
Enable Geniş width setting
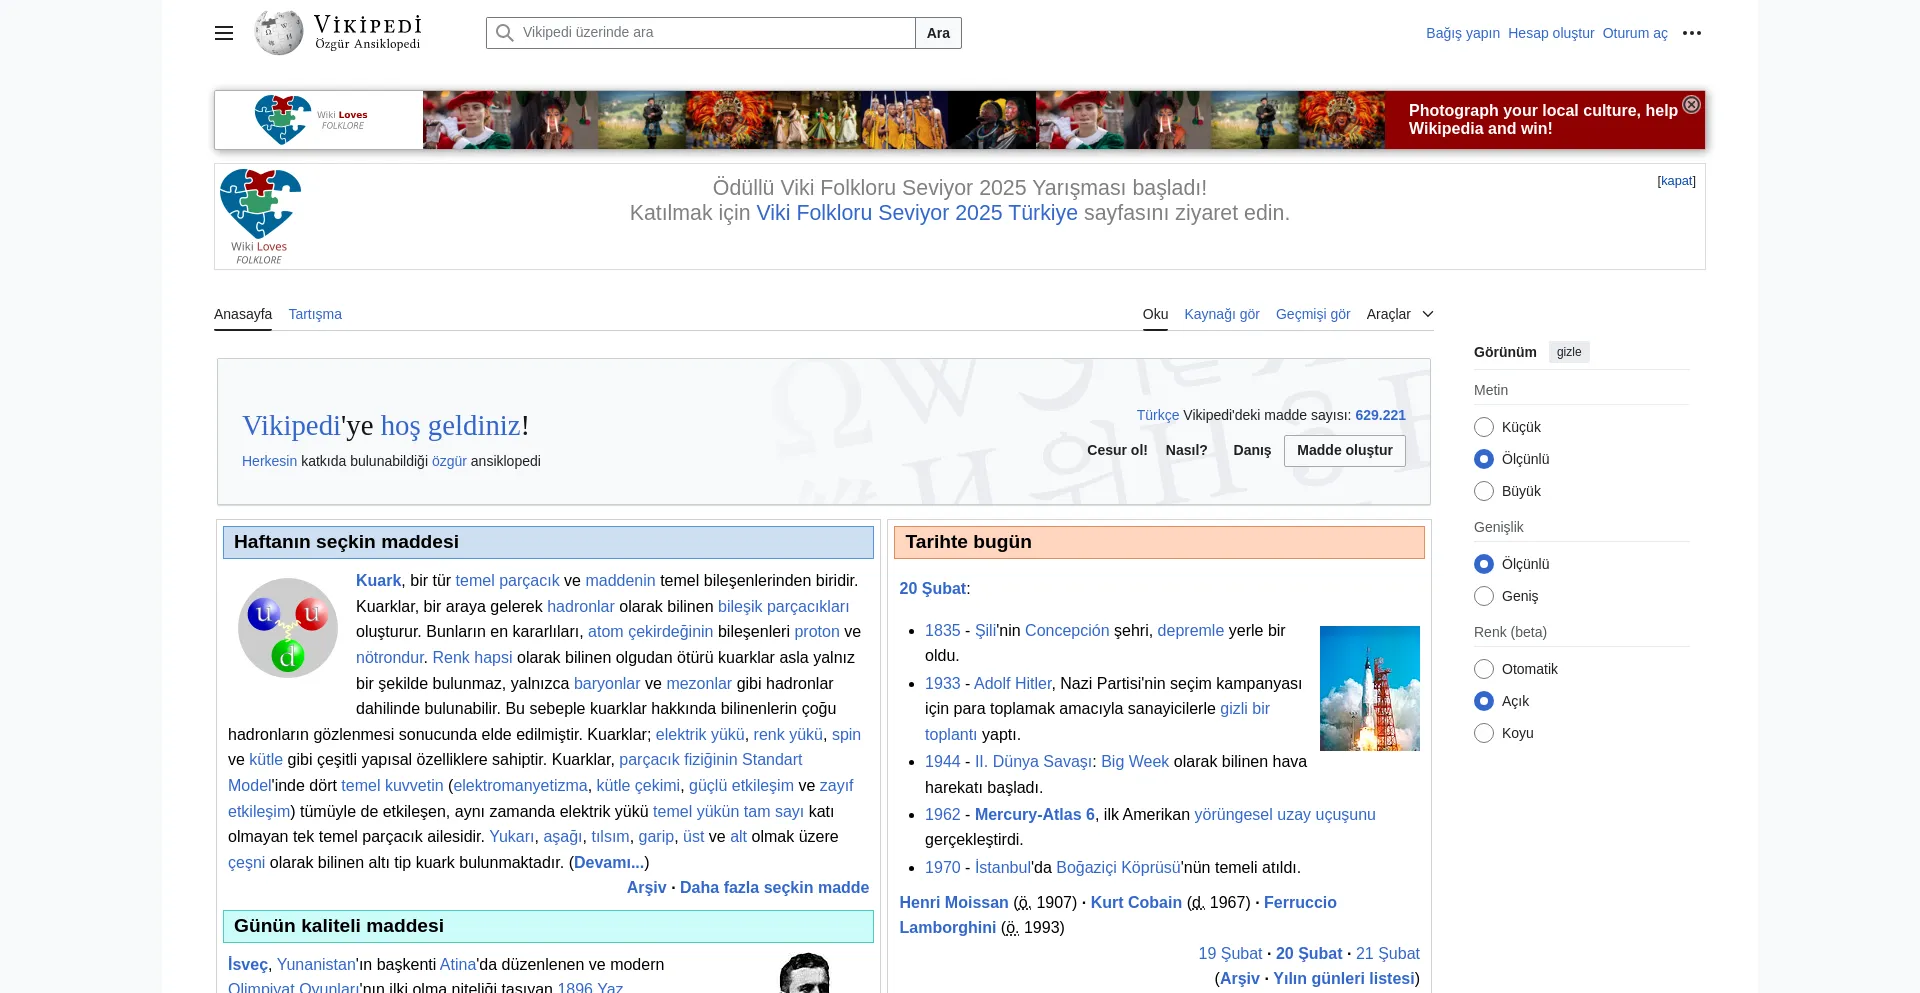pyautogui.click(x=1484, y=595)
